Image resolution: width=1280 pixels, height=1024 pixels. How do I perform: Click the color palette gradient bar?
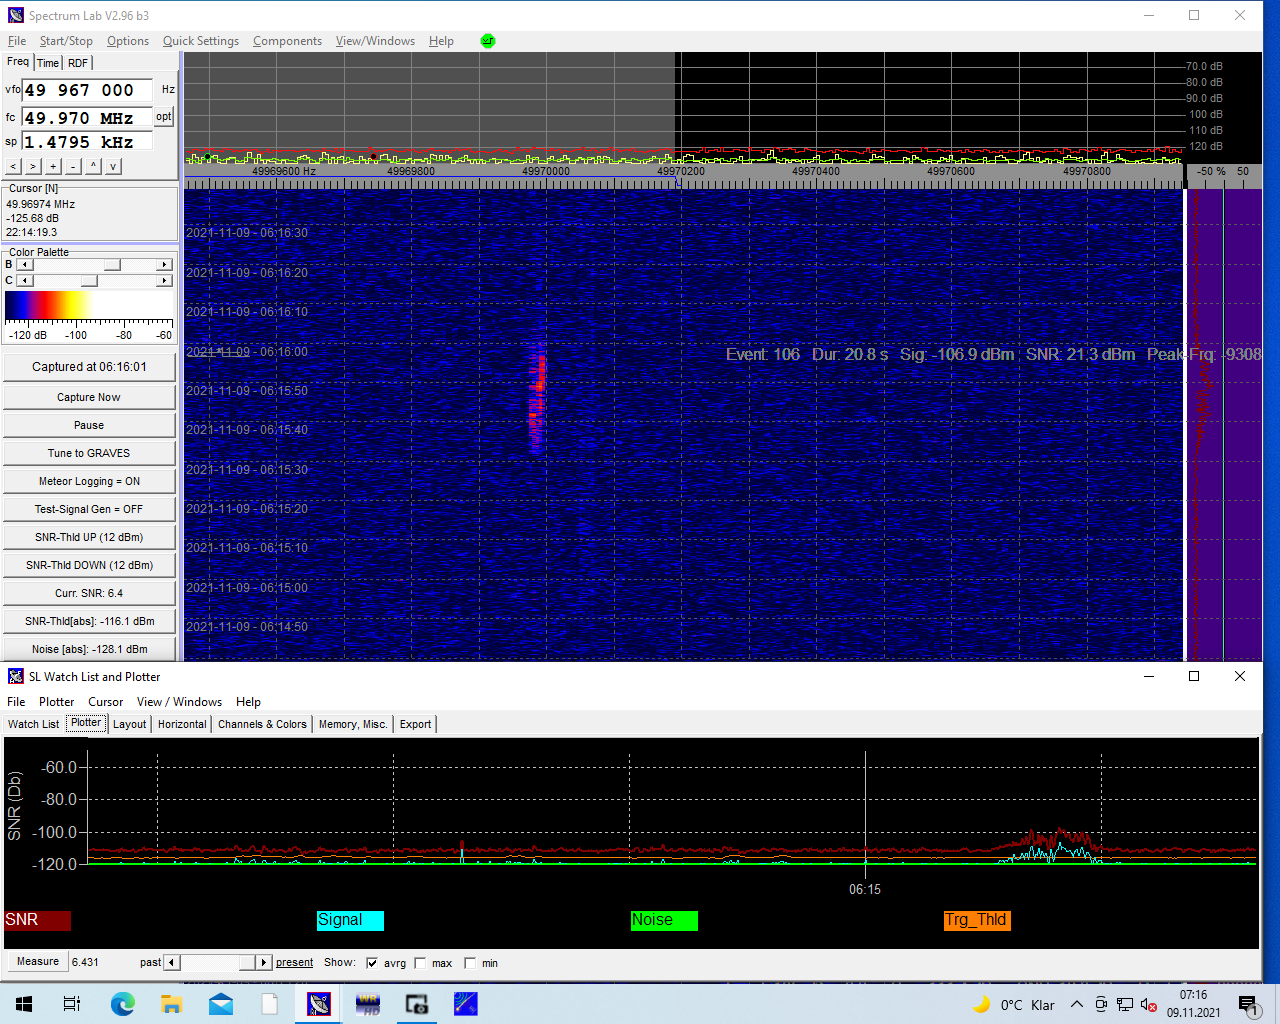89,305
